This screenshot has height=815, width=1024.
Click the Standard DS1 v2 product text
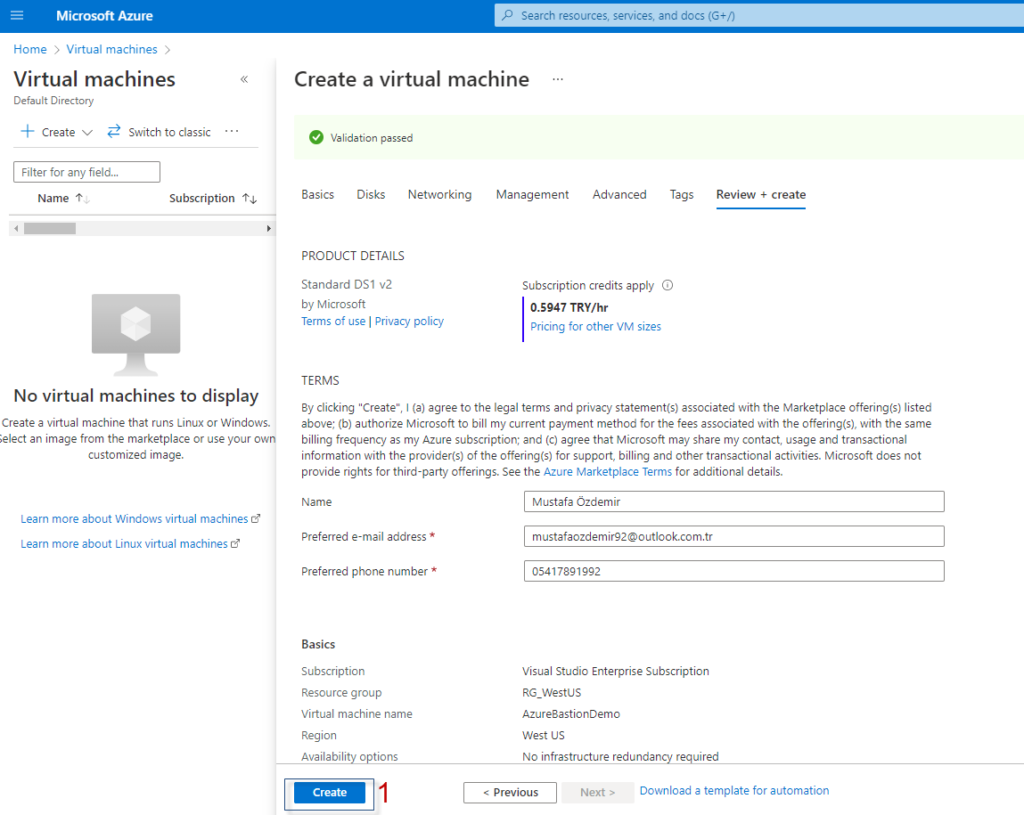[x=346, y=284]
